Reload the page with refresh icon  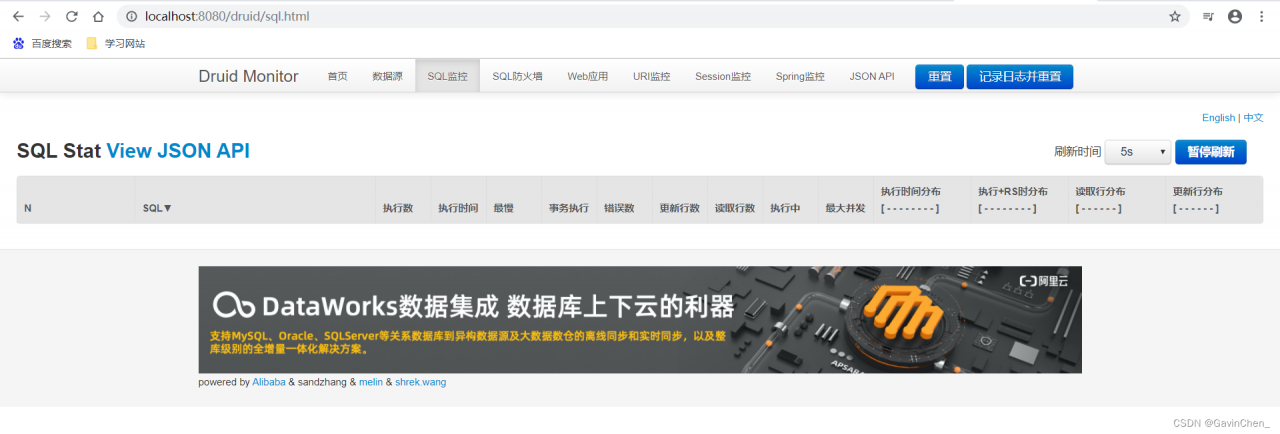(71, 17)
